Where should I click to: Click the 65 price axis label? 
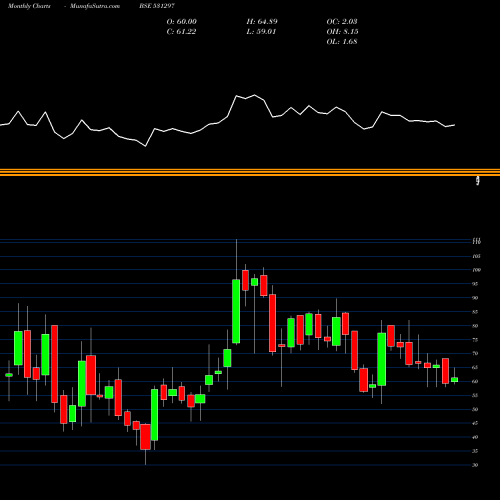tap(475, 367)
